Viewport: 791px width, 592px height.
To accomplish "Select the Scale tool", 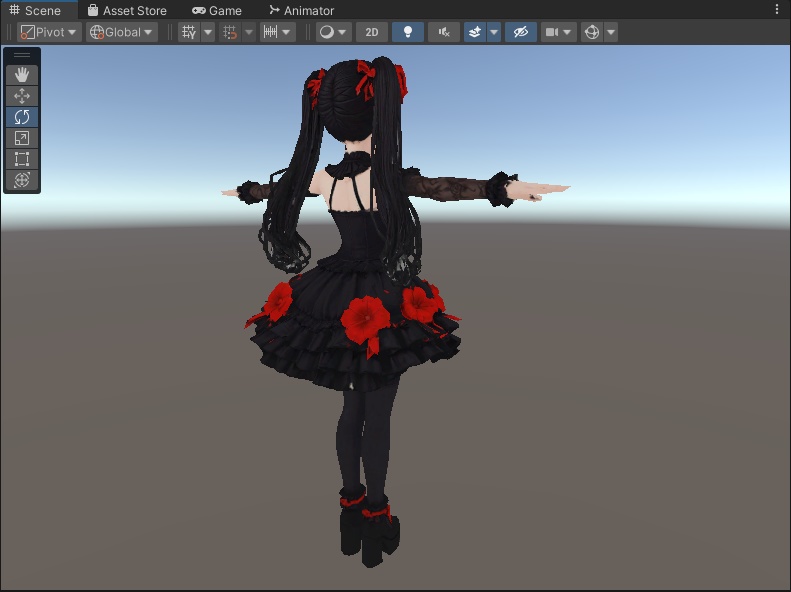I will [x=22, y=138].
